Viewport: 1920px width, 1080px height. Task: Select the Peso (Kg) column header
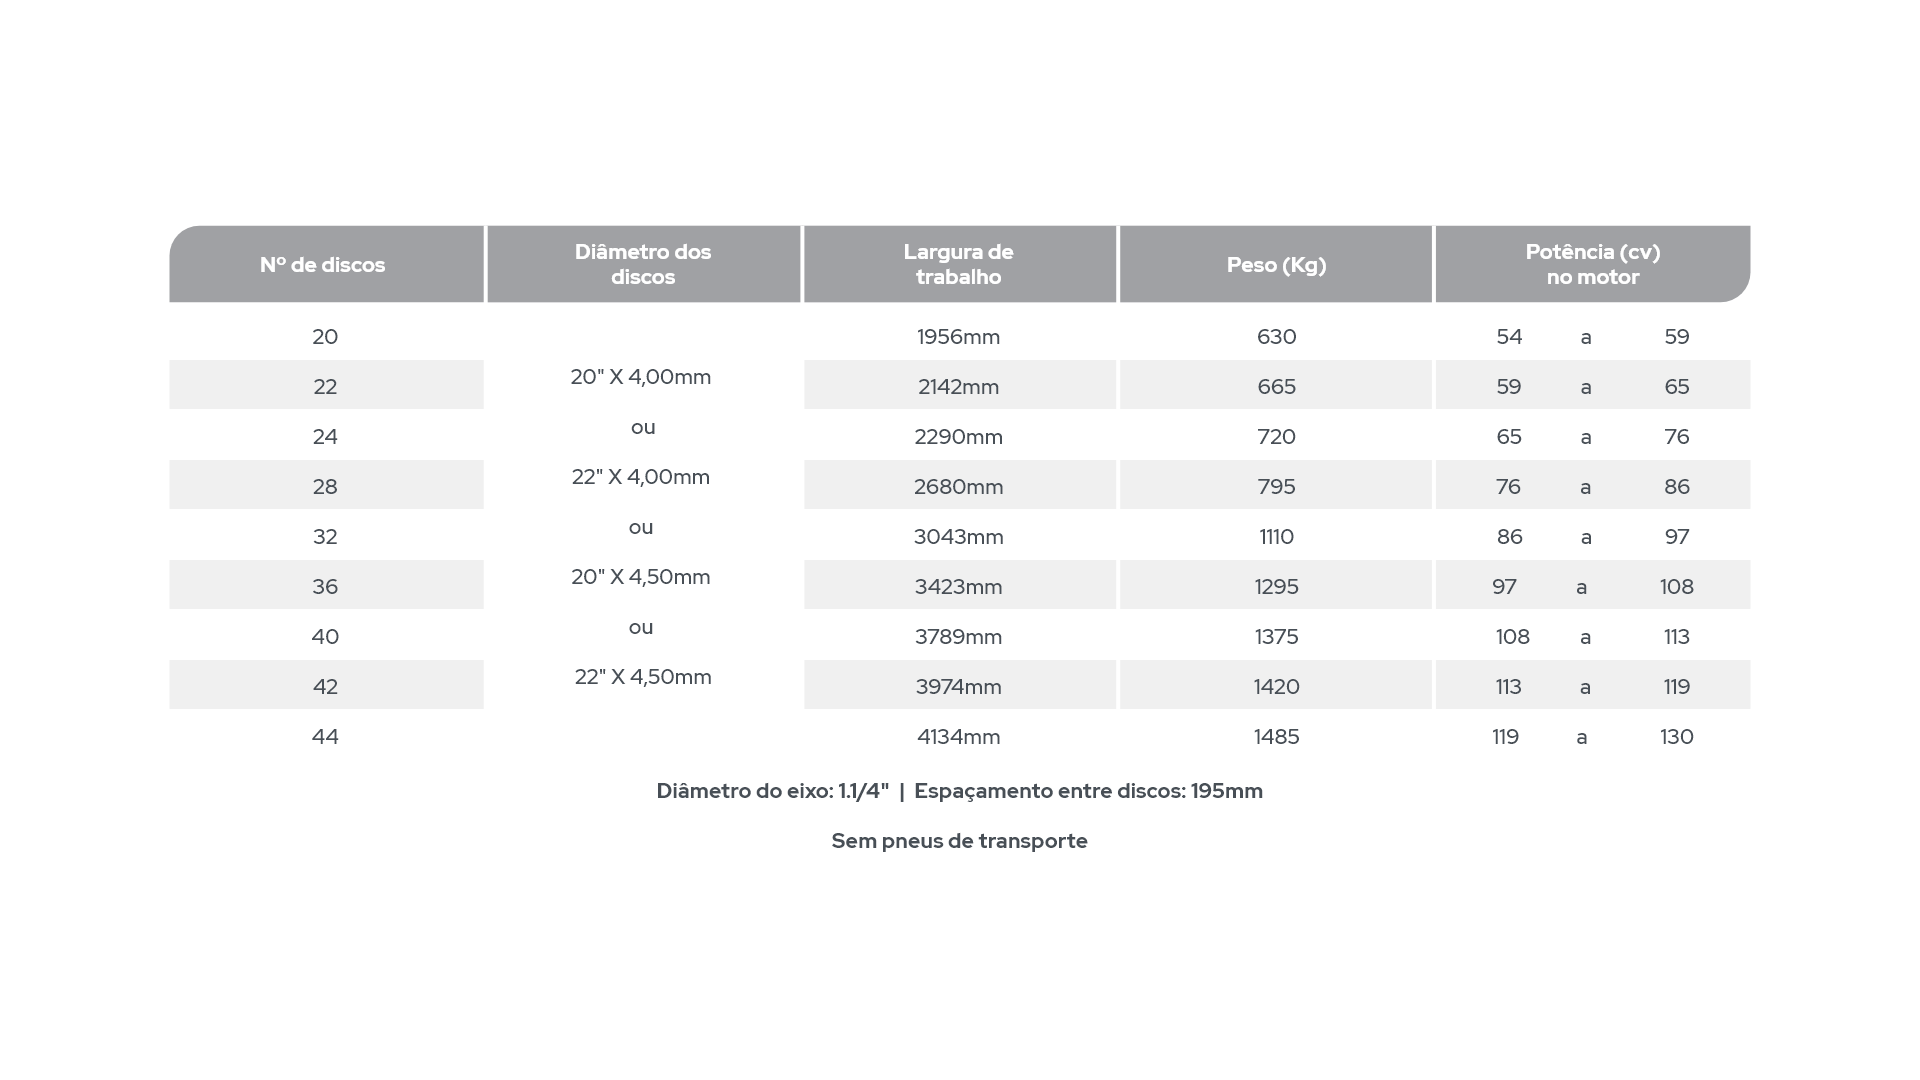[1276, 264]
